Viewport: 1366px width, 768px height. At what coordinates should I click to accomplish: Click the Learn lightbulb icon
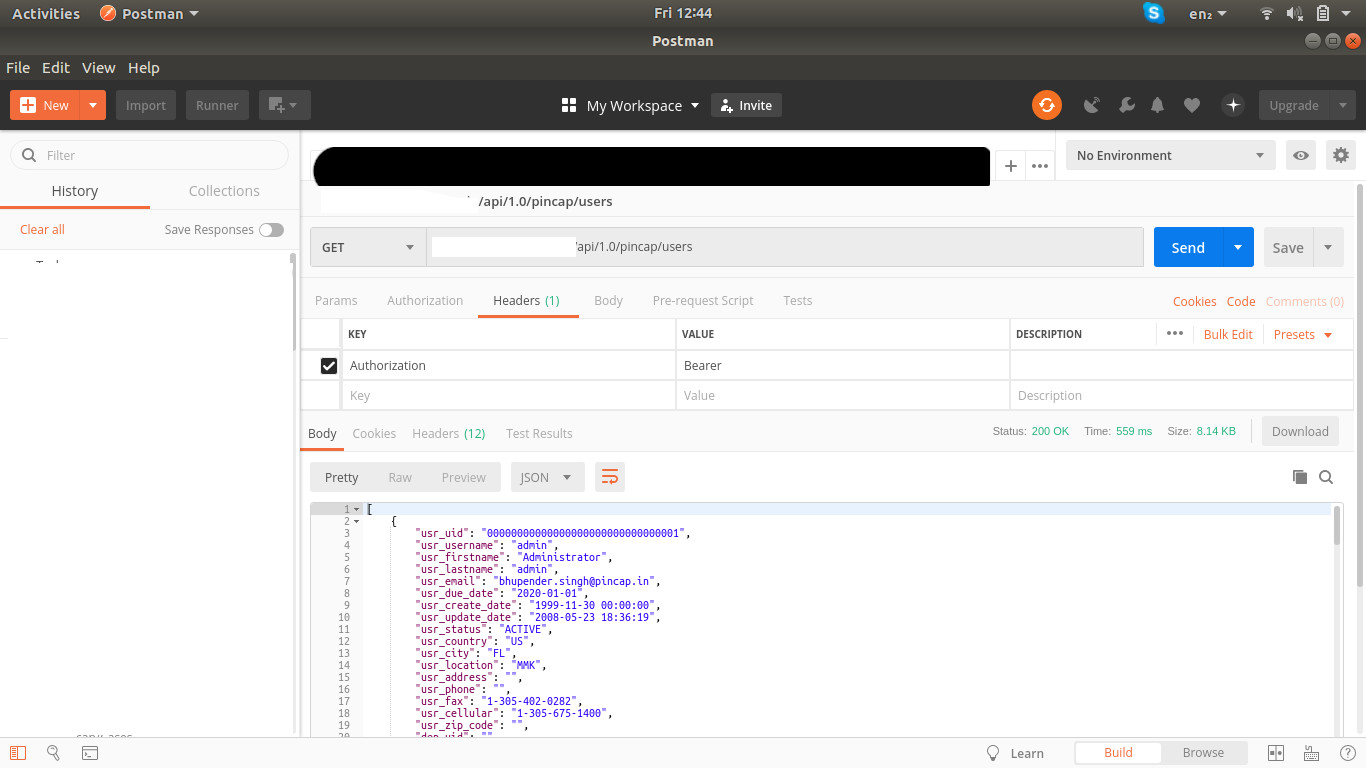coord(993,753)
